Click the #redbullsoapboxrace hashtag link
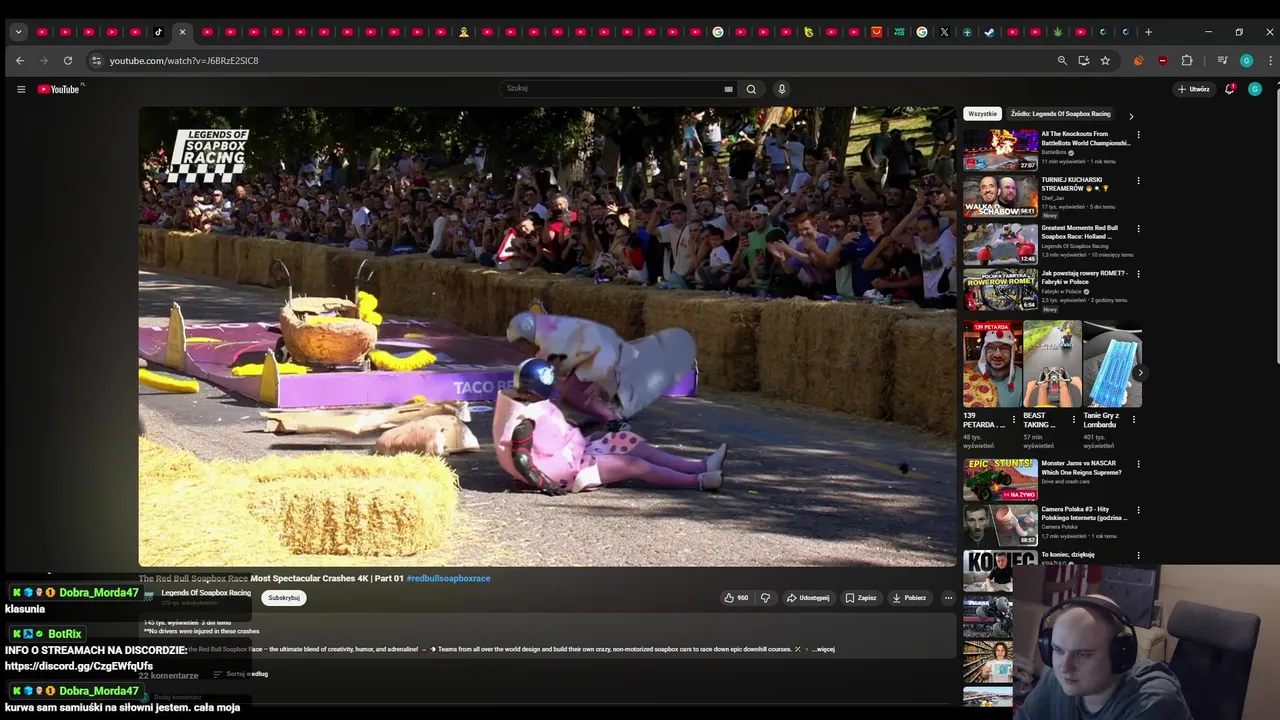This screenshot has height=720, width=1280. pyautogui.click(x=448, y=578)
